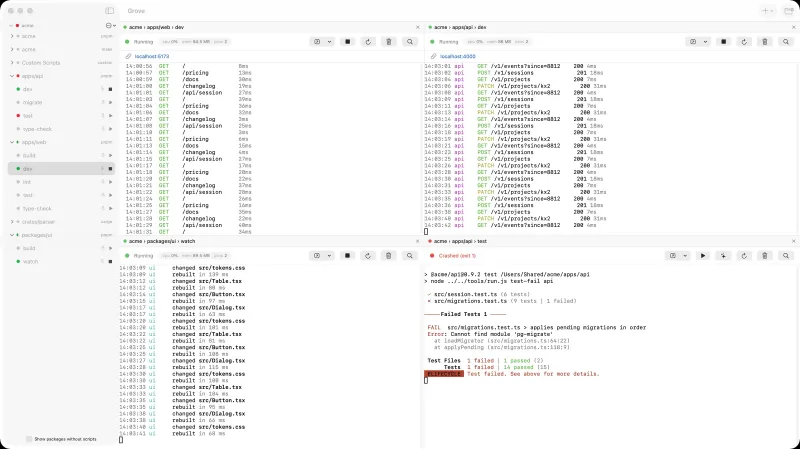
Task: Close the apps/api test pane
Action: pos(793,241)
